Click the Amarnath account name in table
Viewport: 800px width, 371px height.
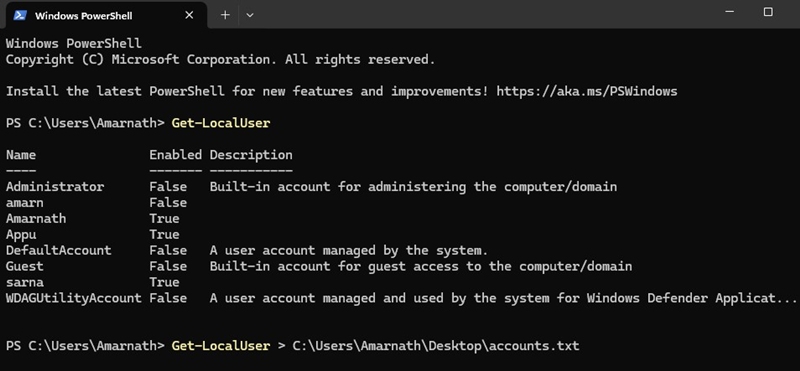pos(36,218)
